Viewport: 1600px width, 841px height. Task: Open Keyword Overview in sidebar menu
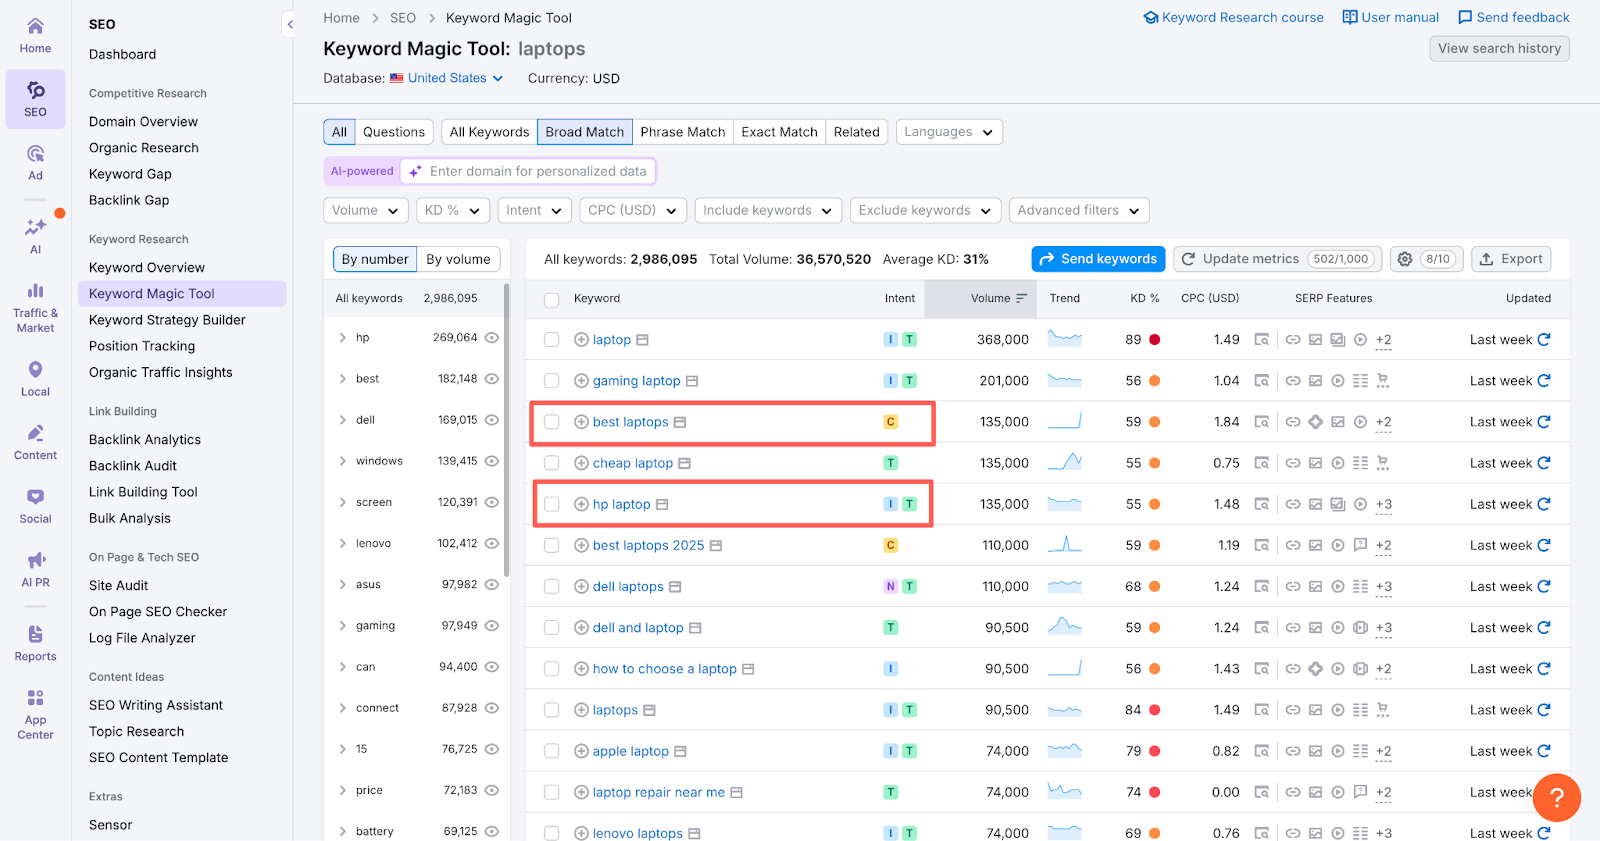pos(147,267)
